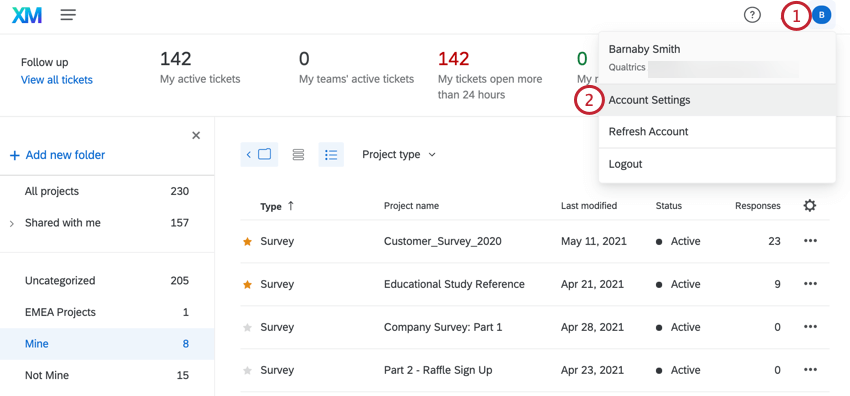Star the Company Survey: Part 1 project
850x396 pixels.
click(247, 327)
